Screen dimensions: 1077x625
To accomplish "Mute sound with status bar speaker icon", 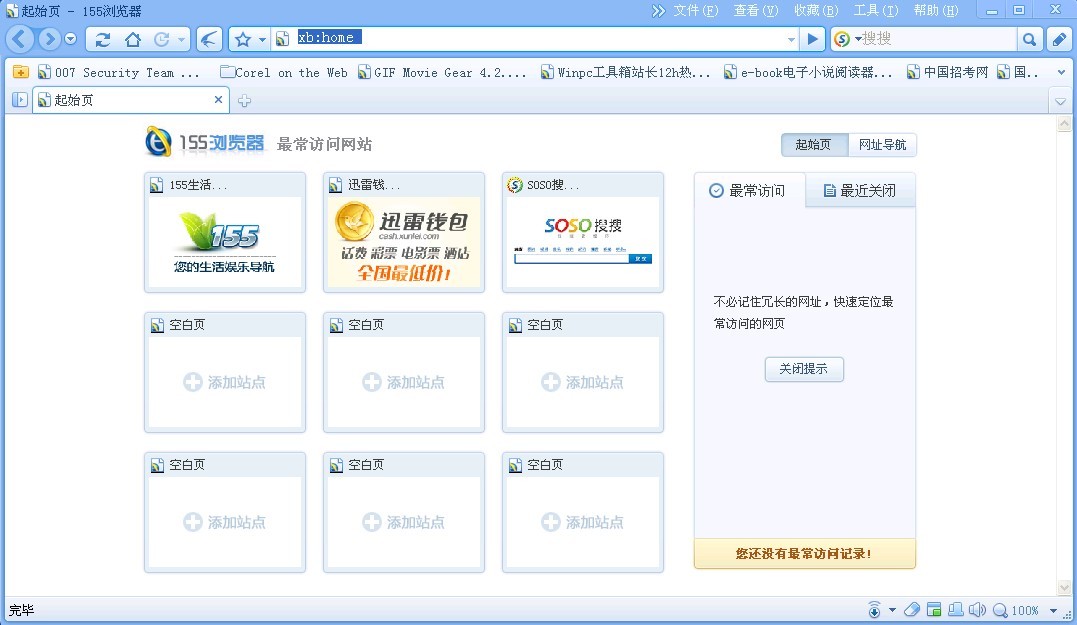I will 977,609.
